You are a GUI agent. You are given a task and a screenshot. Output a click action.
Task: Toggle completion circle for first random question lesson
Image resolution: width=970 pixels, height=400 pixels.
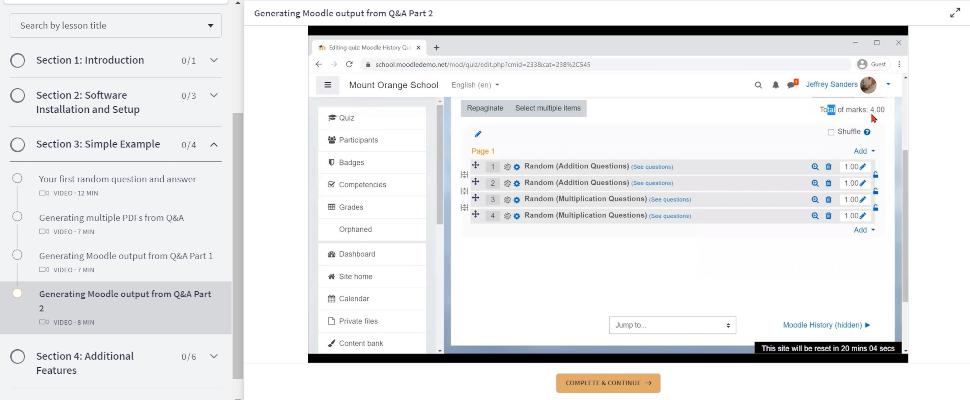click(17, 178)
